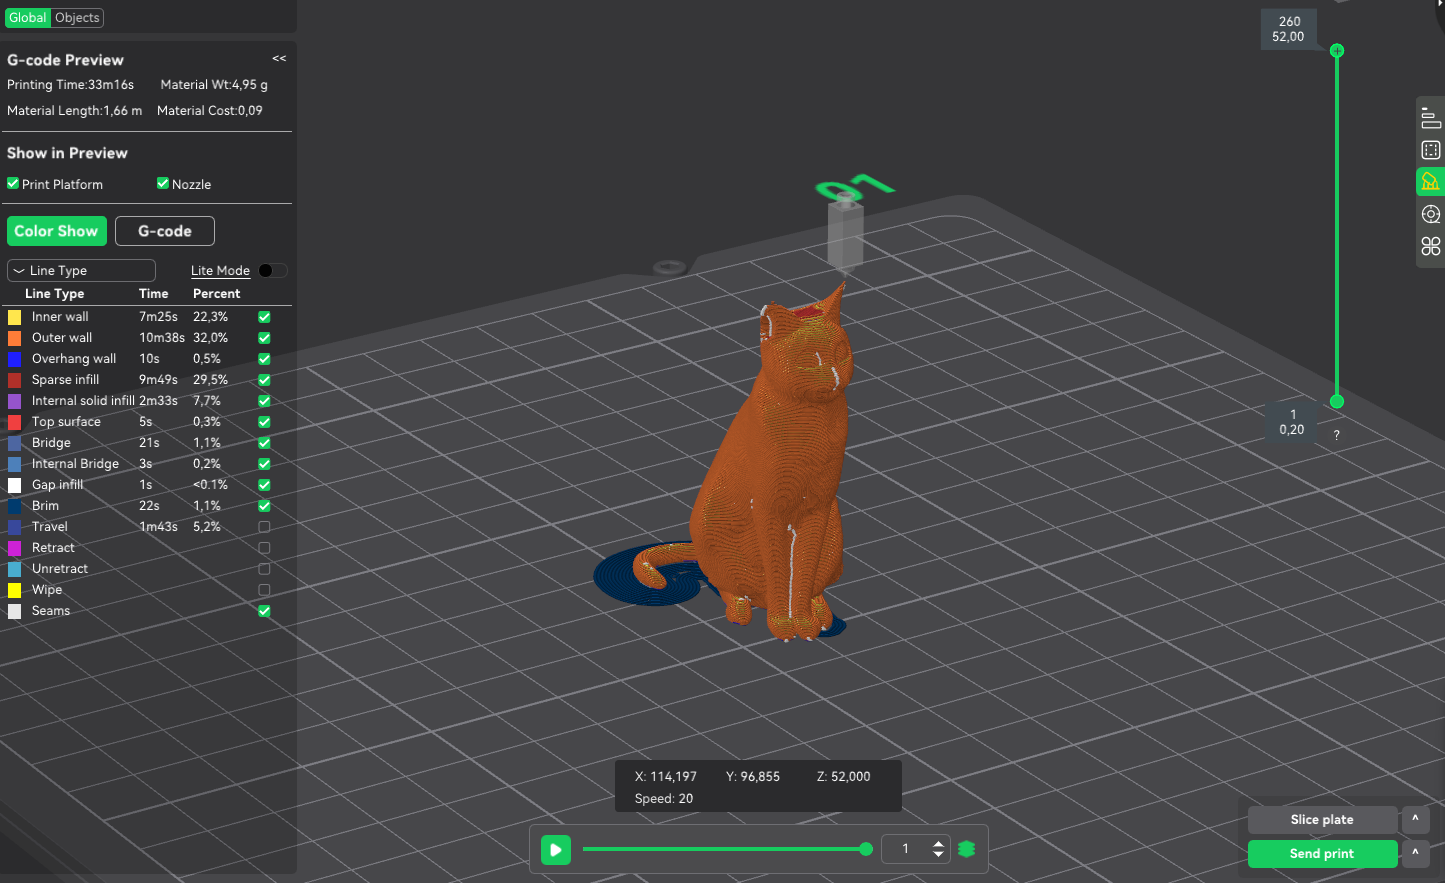Increase the step counter with up arrow

click(938, 843)
